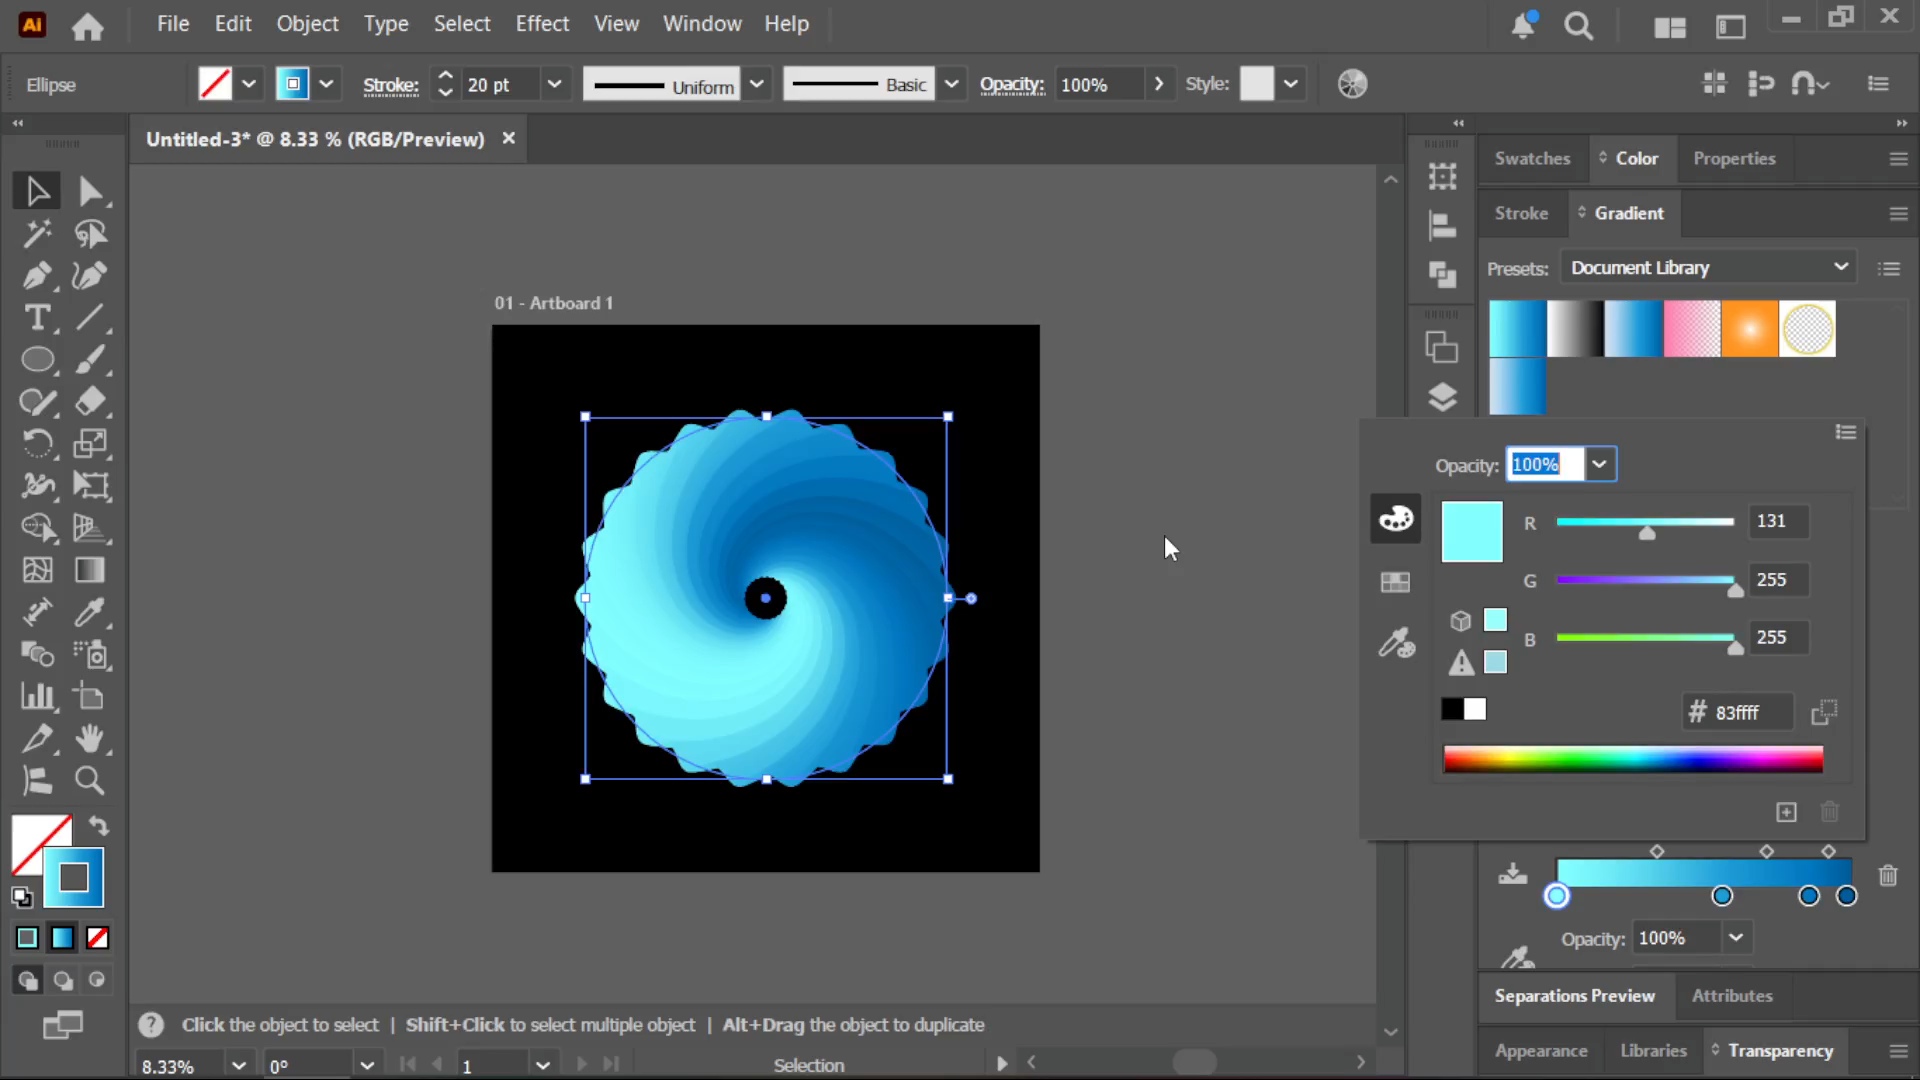Select the Scale tool
The width and height of the screenshot is (1920, 1080).
90,443
